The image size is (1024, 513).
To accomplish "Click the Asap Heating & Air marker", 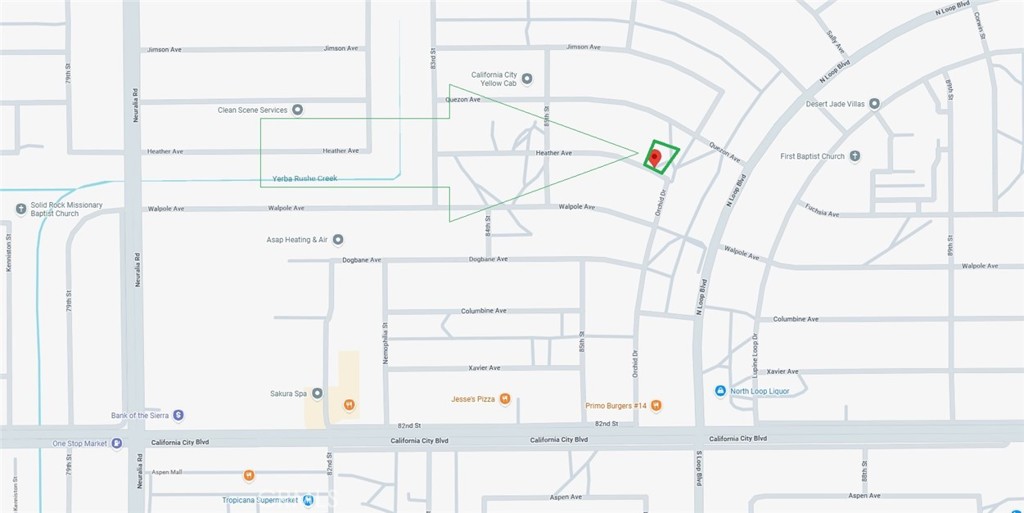I will click(x=338, y=240).
